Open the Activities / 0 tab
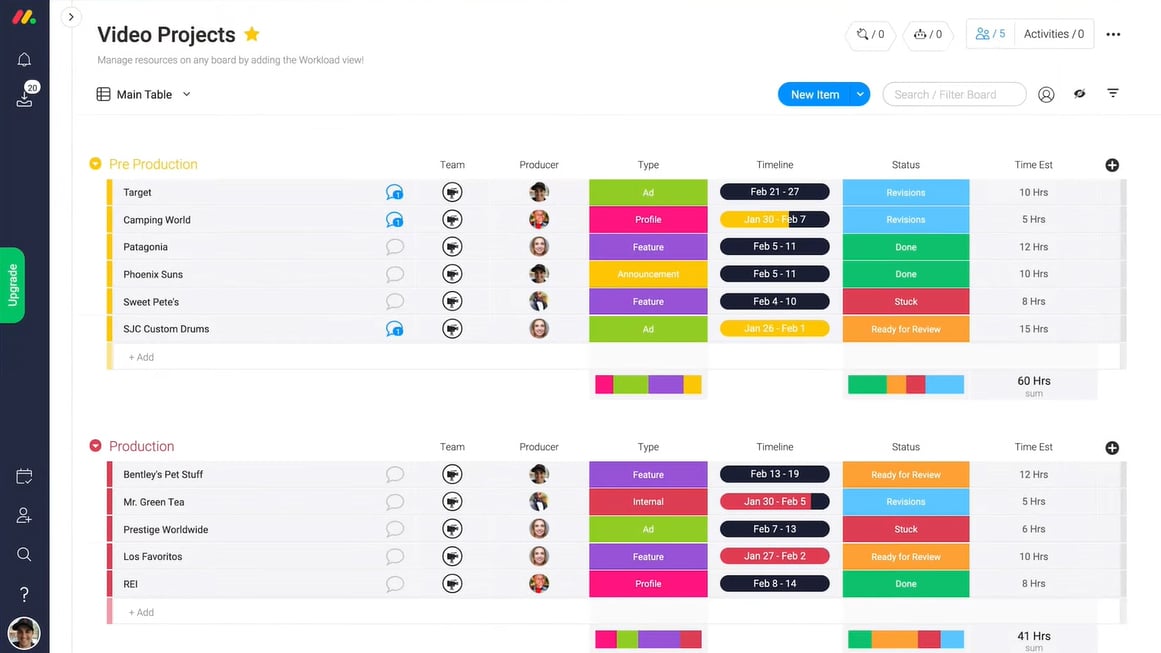The height and width of the screenshot is (653, 1161). pyautogui.click(x=1053, y=34)
